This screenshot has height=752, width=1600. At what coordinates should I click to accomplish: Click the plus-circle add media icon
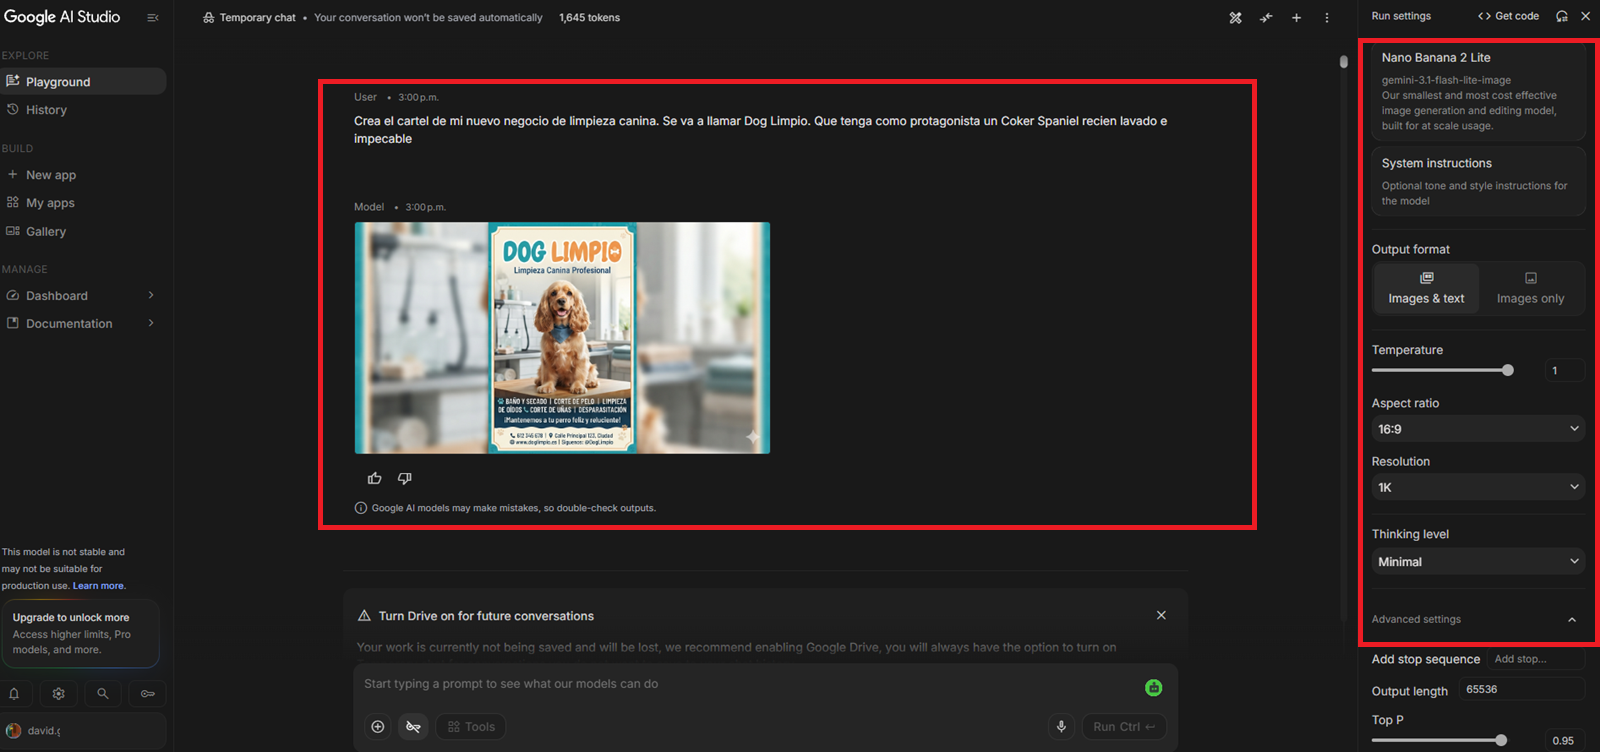[378, 727]
